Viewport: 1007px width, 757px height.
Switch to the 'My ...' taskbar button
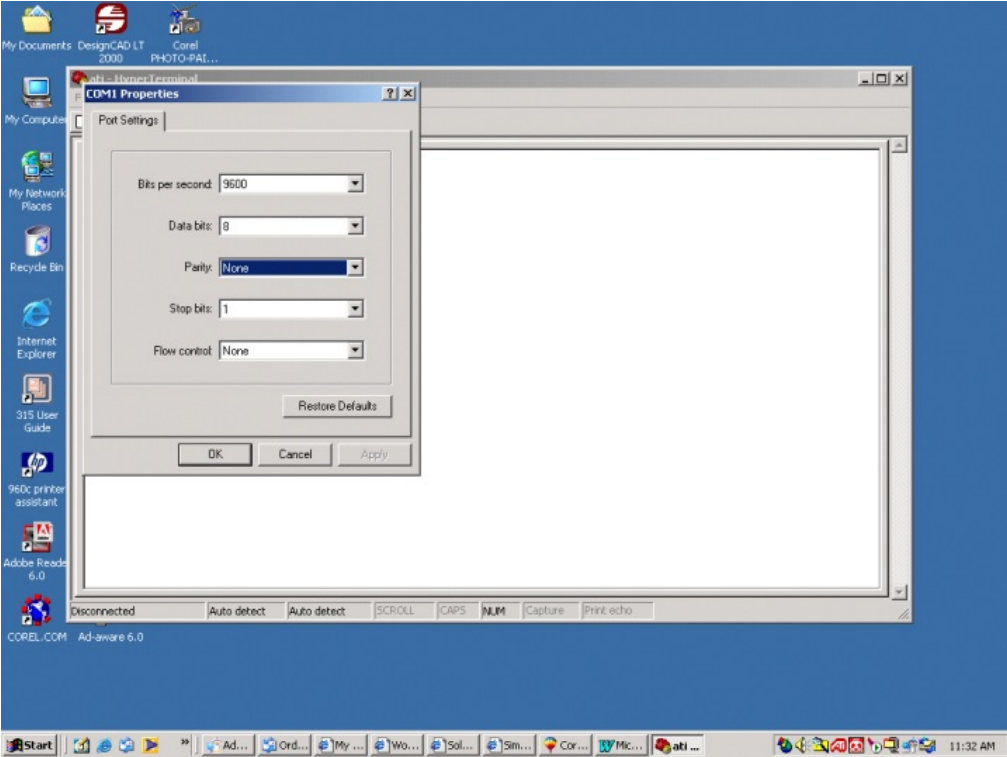coord(341,745)
